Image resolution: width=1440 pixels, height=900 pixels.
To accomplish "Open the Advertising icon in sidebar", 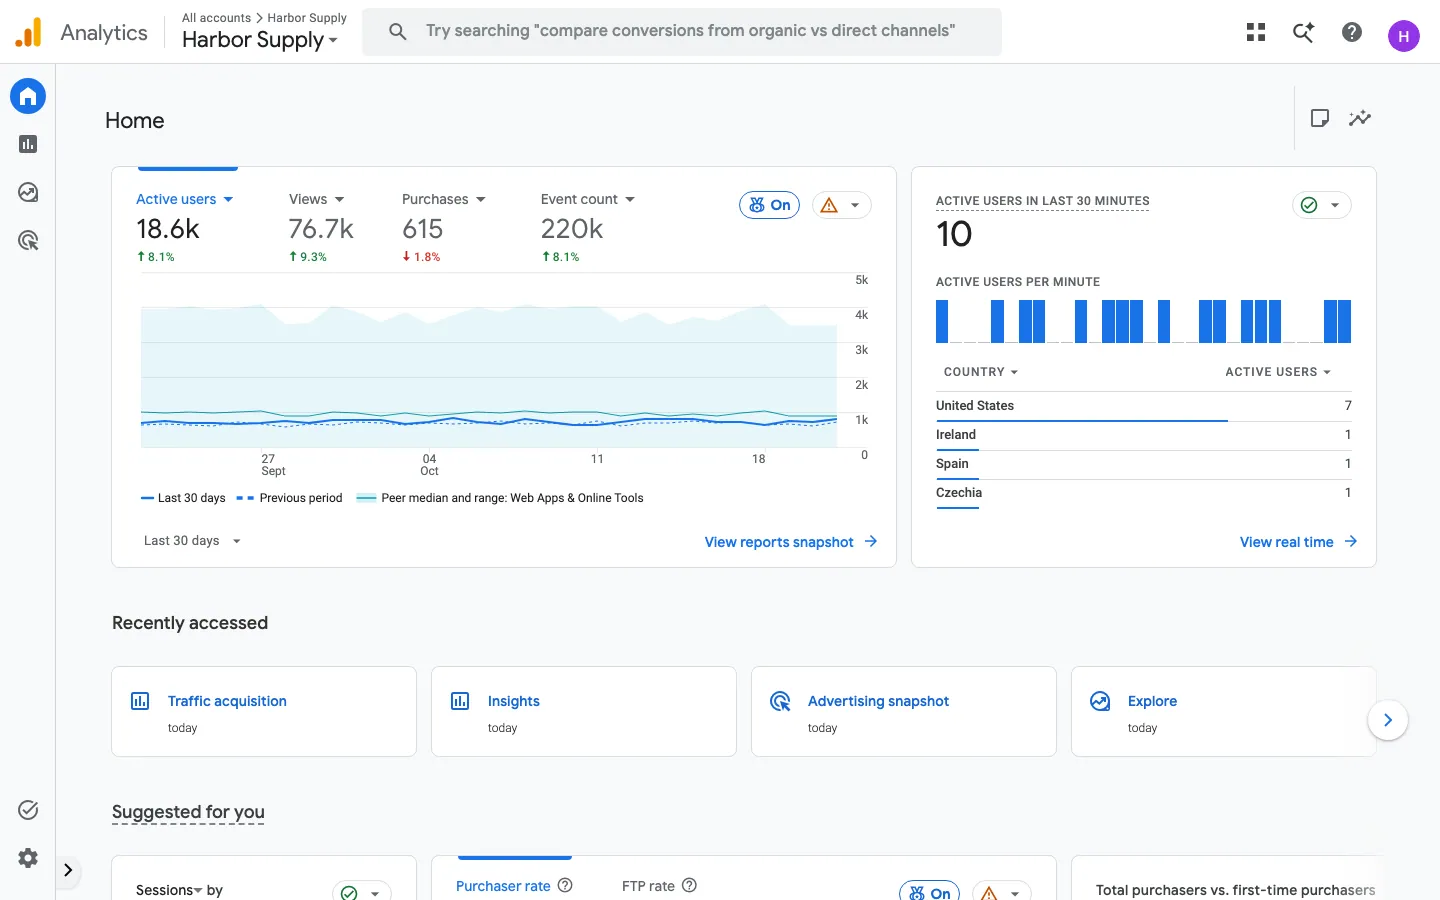I will pyautogui.click(x=28, y=240).
